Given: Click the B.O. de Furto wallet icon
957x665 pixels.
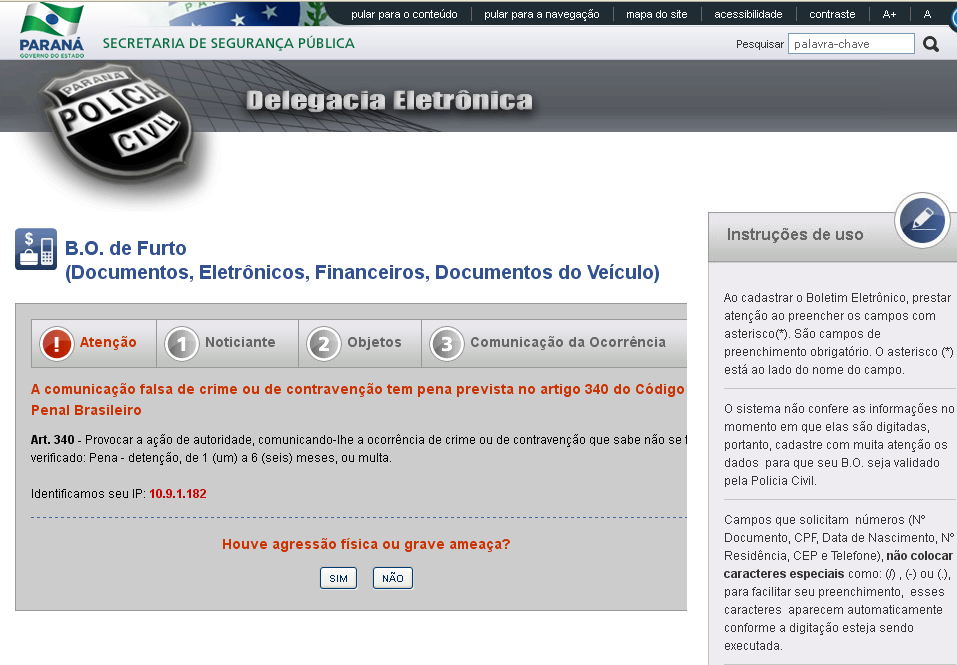Looking at the screenshot, I should 36,249.
